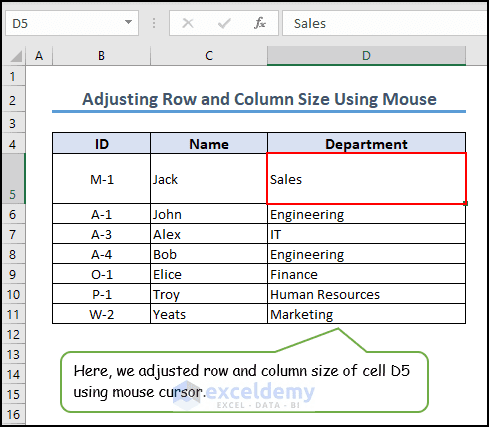
Task: Select cell containing John
Action: pos(209,214)
